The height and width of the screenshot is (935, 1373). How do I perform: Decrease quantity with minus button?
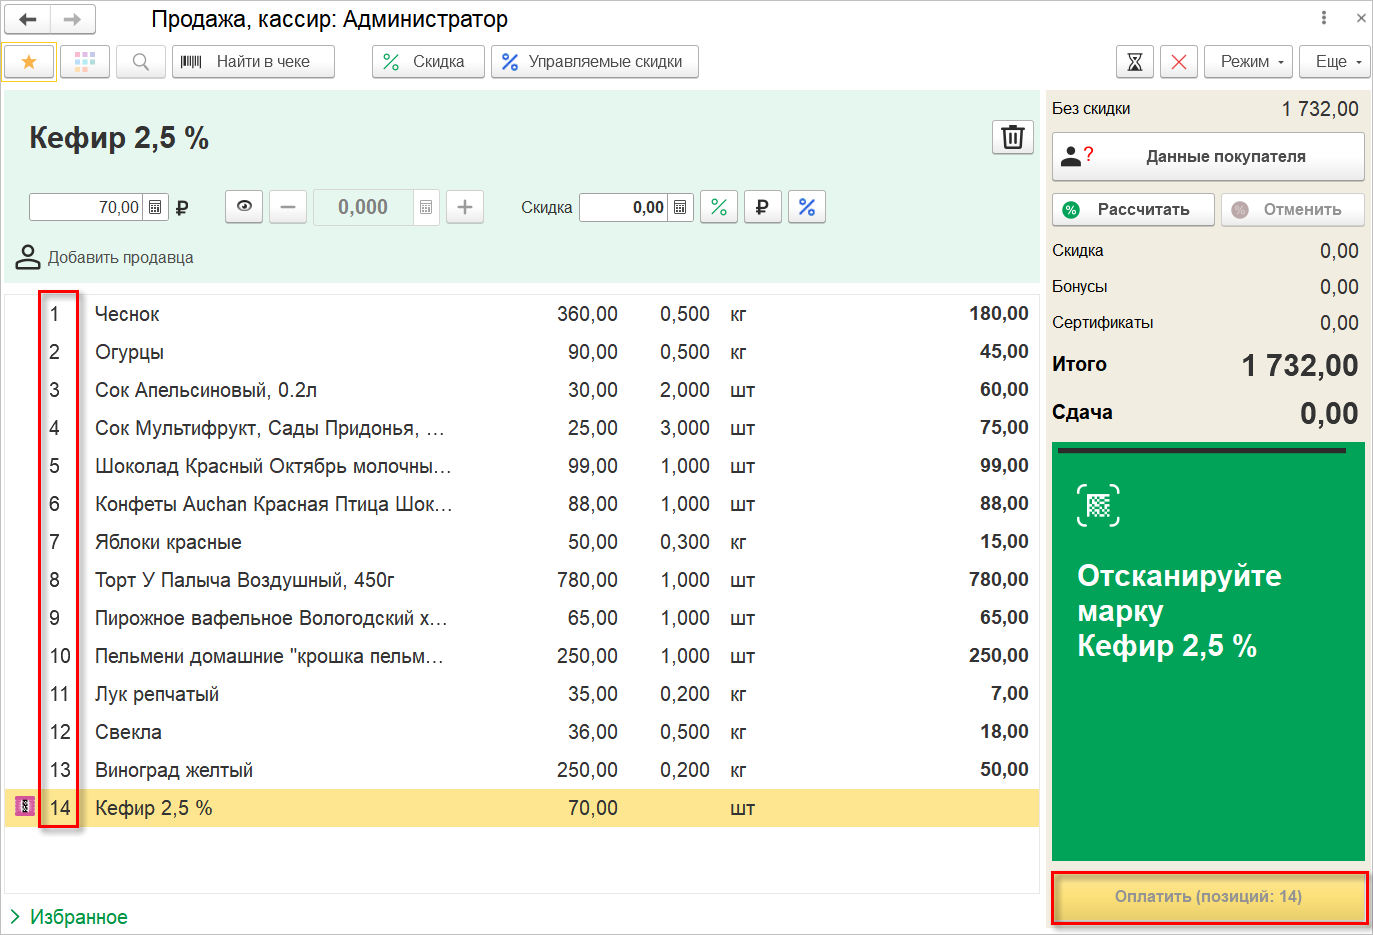pos(288,207)
